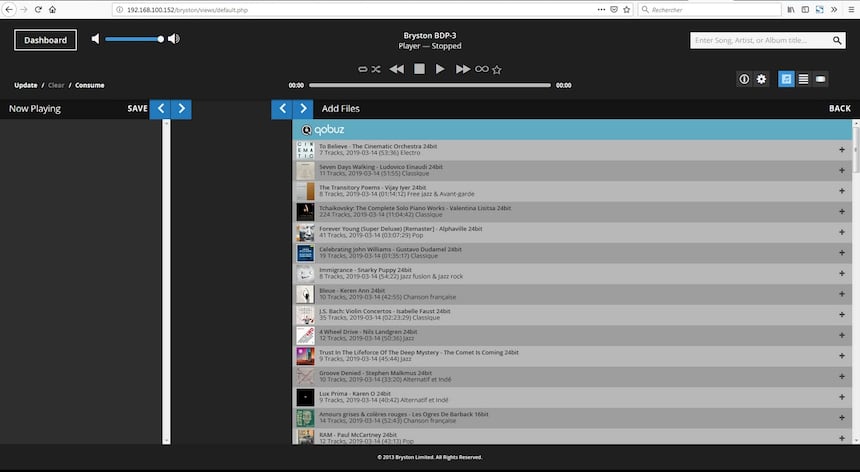
Task: Add Bleue album via plus
Action: click(x=841, y=294)
